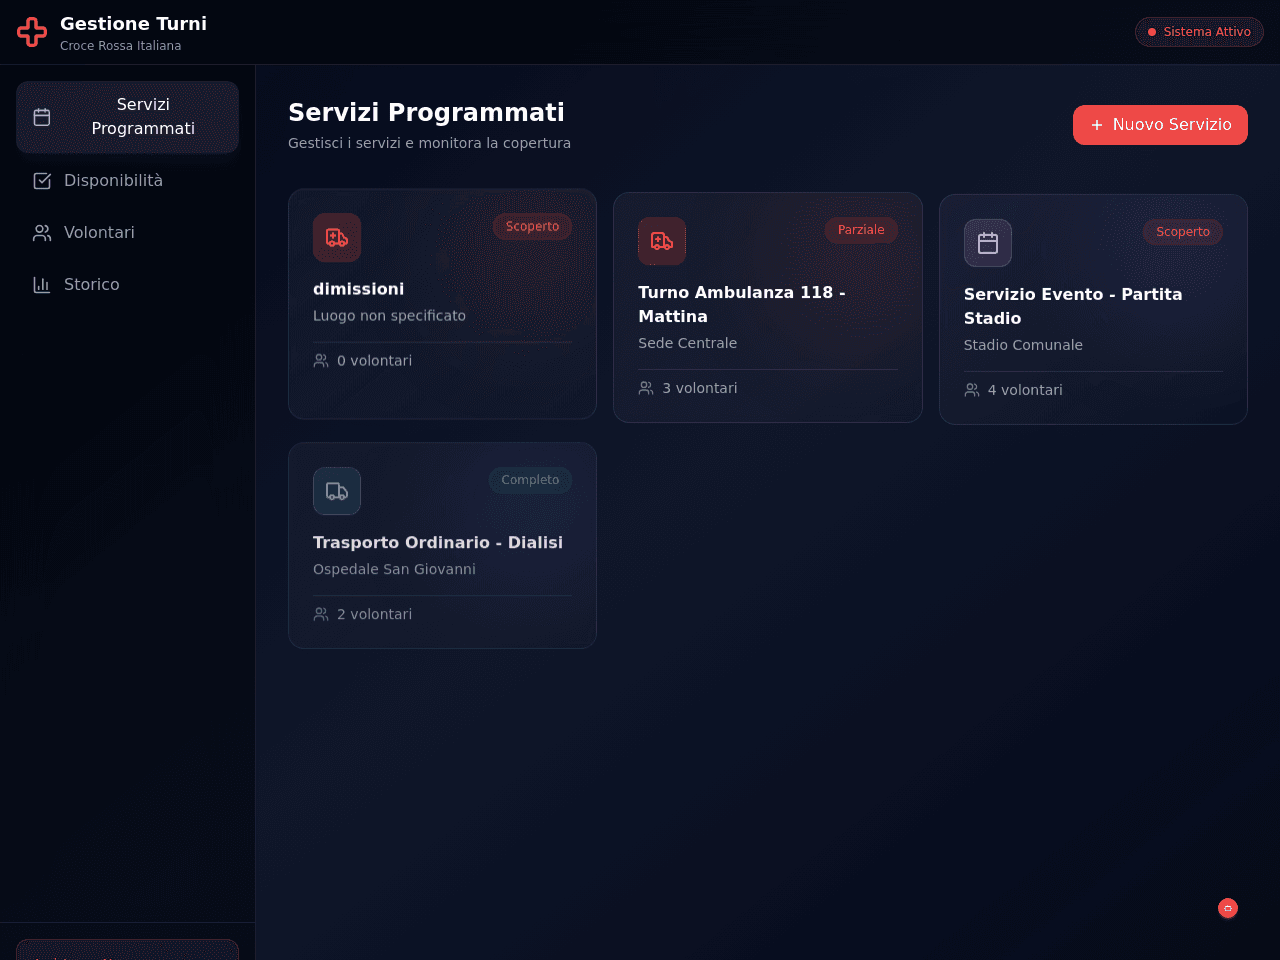1280x960 pixels.
Task: Create a new service with Nuovo Servizio
Action: pyautogui.click(x=1160, y=125)
